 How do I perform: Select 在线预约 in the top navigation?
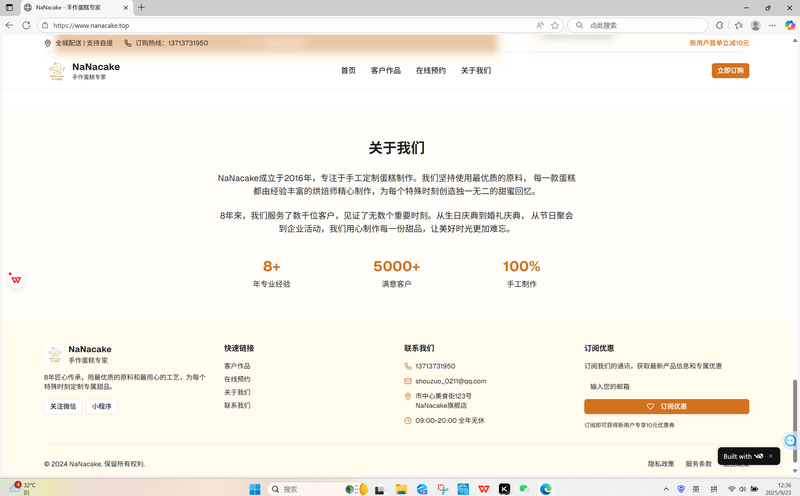(x=430, y=71)
